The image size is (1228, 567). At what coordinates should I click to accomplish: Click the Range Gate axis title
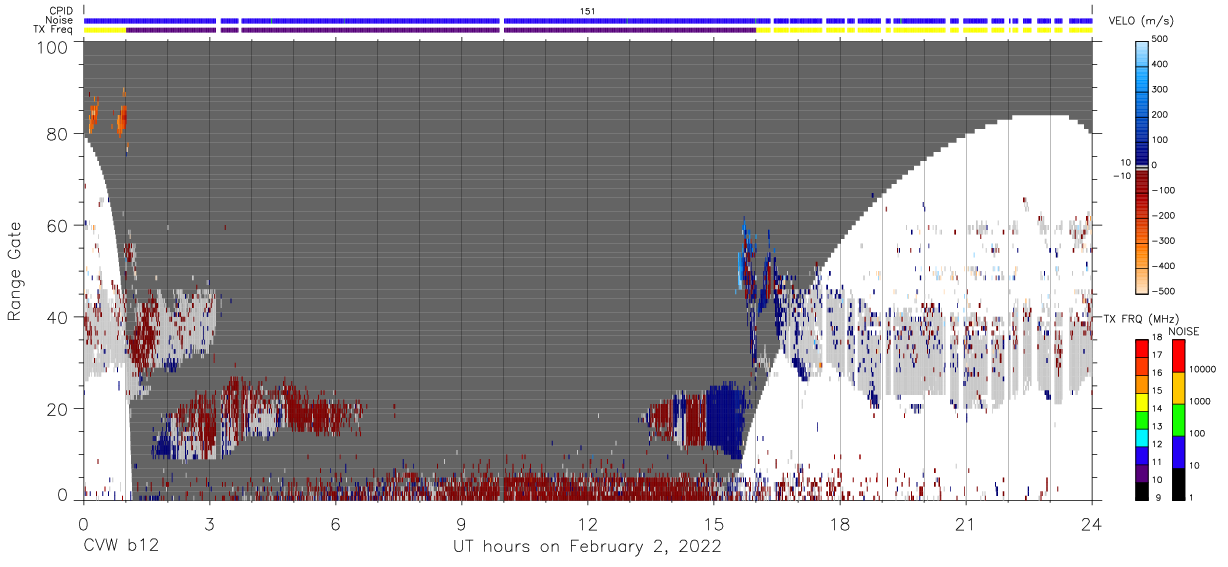click(x=15, y=270)
